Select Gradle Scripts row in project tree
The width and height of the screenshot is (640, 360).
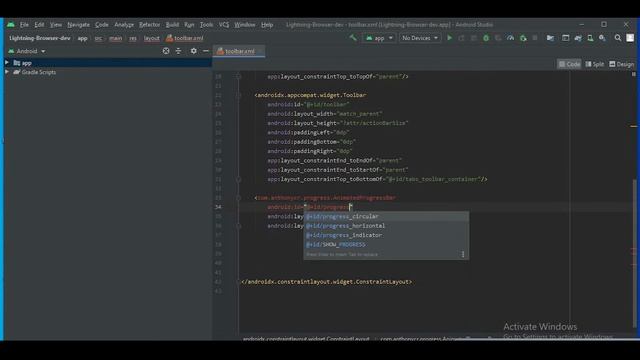pos(108,72)
